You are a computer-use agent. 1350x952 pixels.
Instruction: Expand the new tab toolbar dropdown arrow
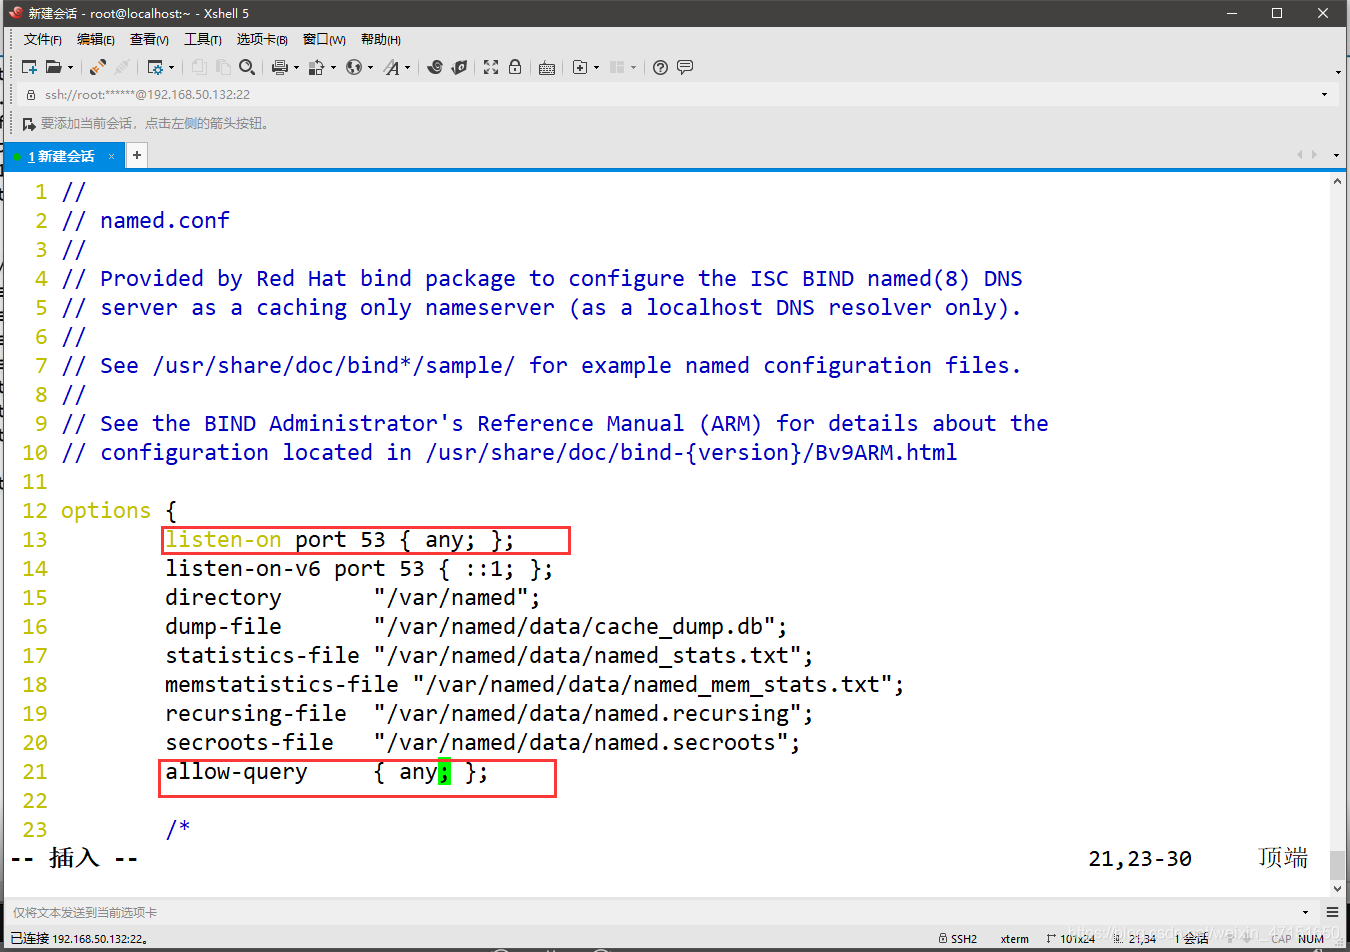(x=597, y=68)
